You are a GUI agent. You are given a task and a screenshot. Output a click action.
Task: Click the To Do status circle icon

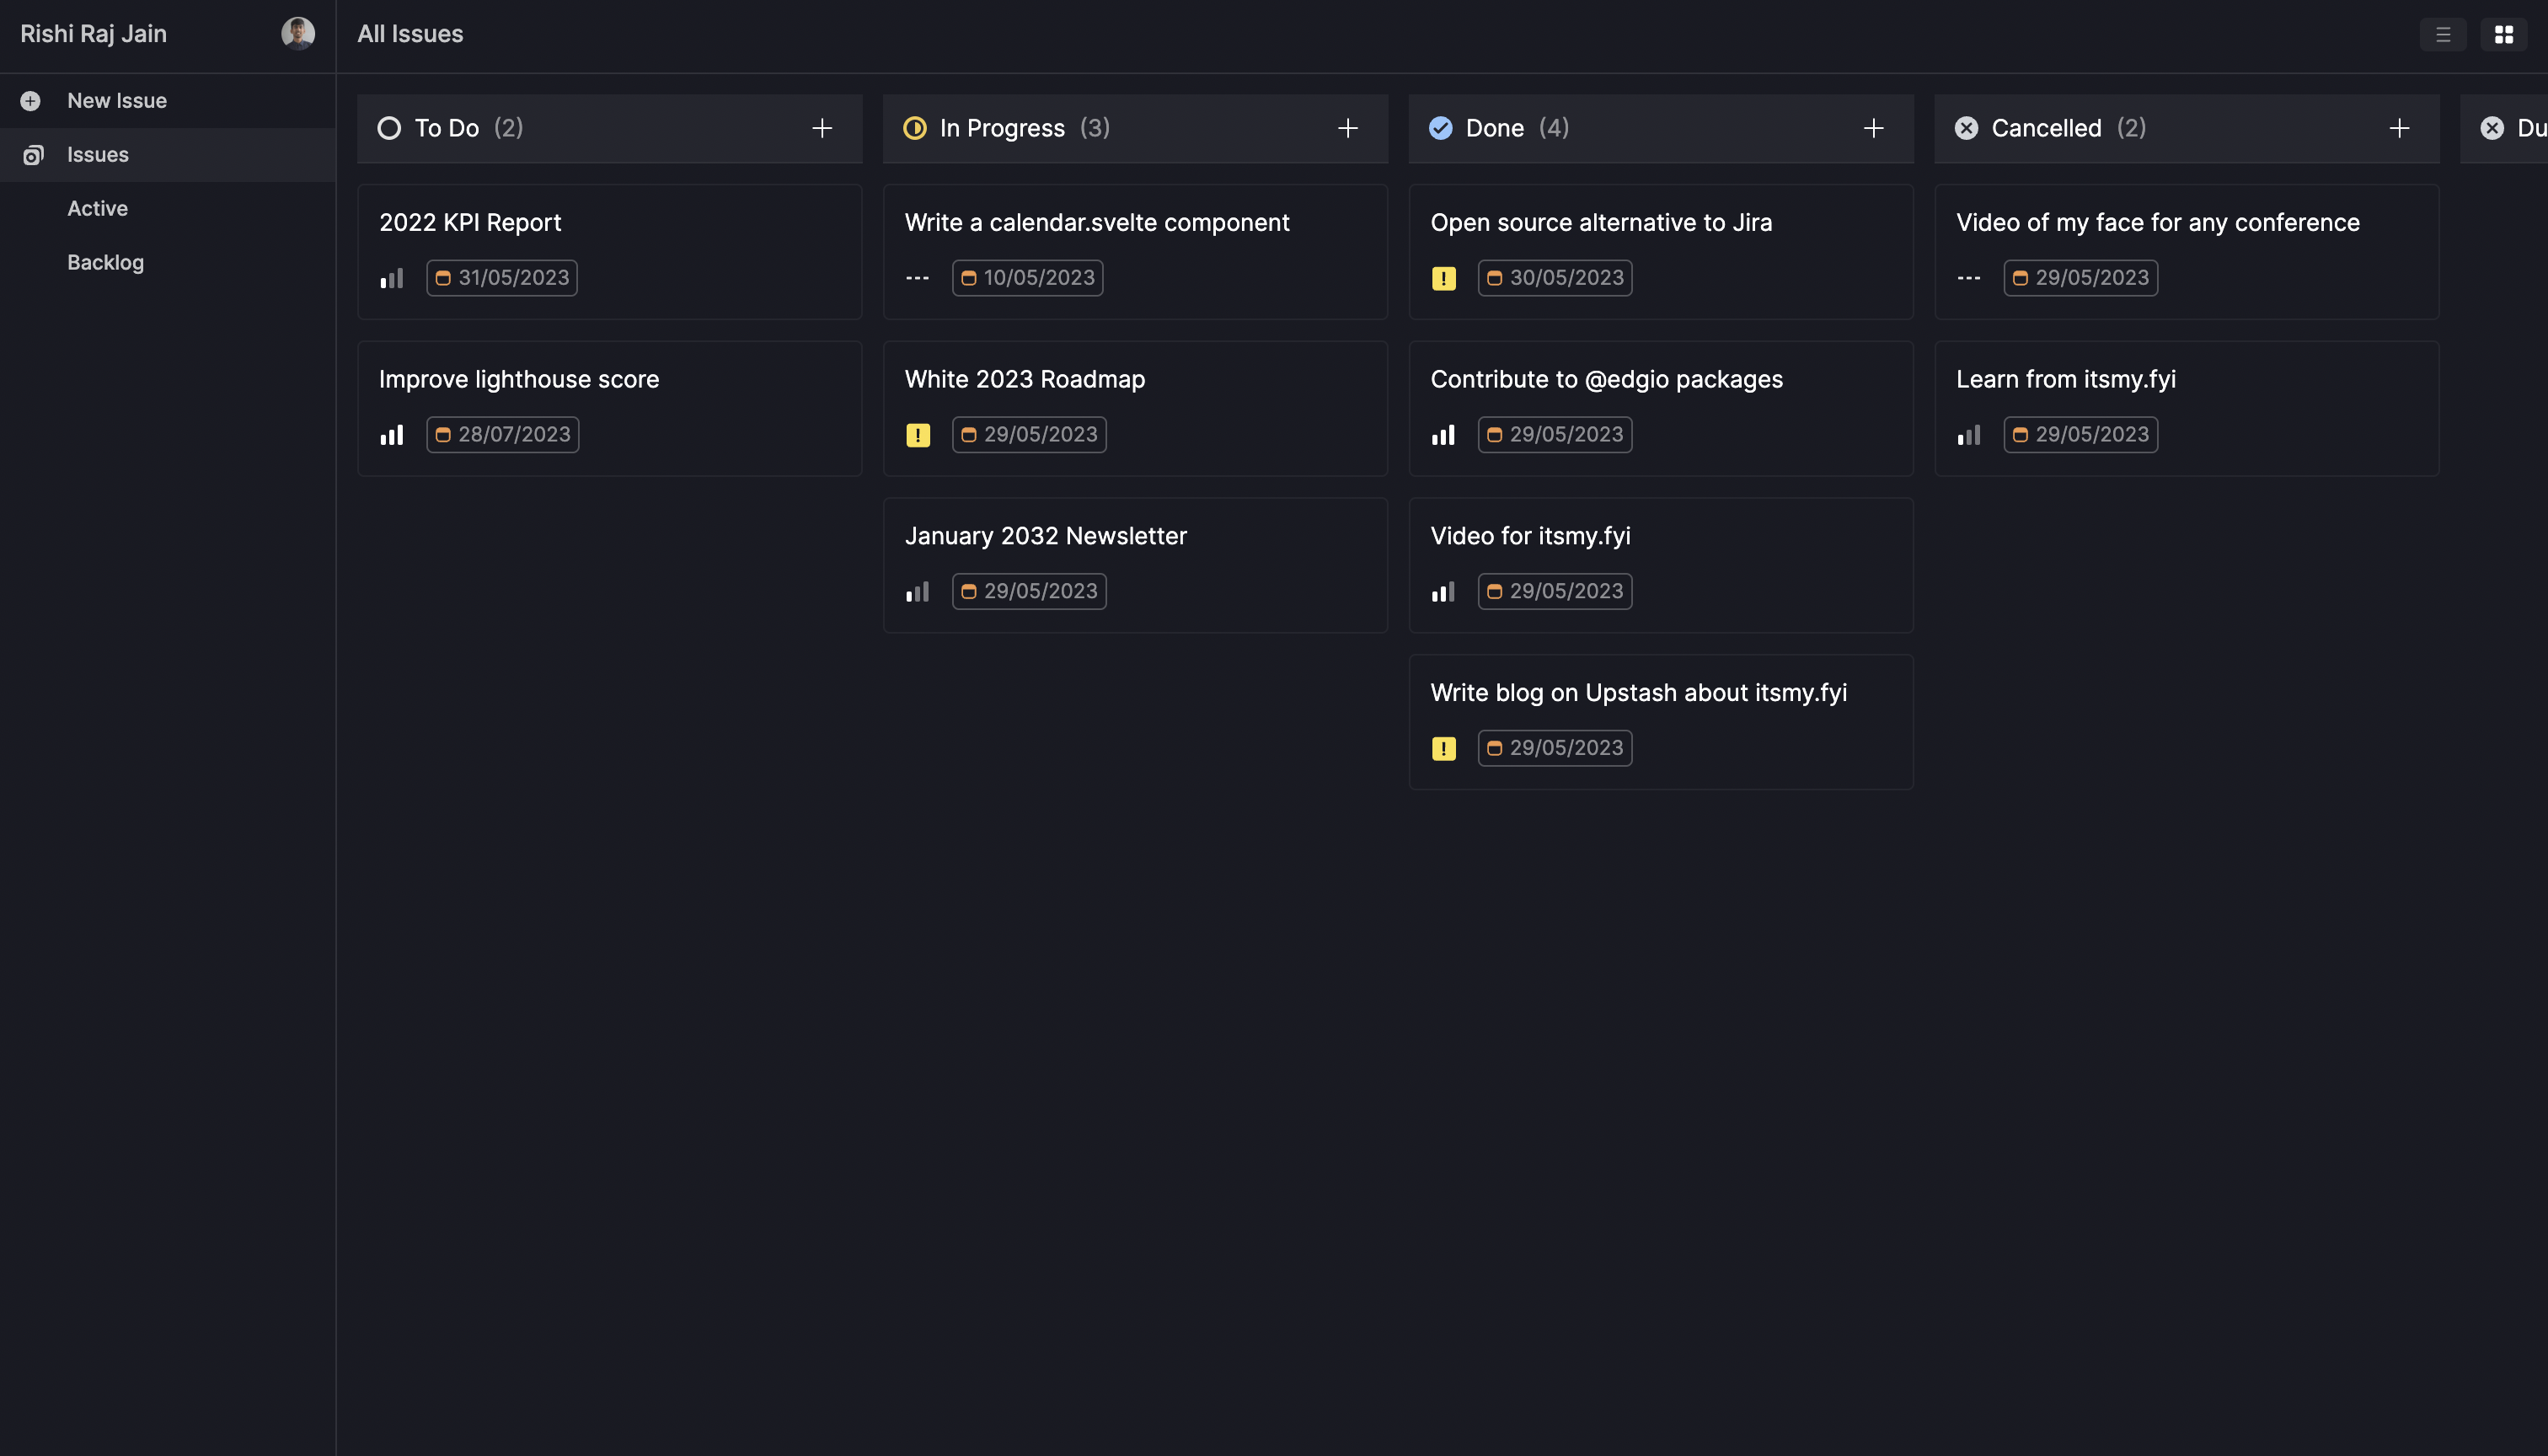(x=389, y=128)
